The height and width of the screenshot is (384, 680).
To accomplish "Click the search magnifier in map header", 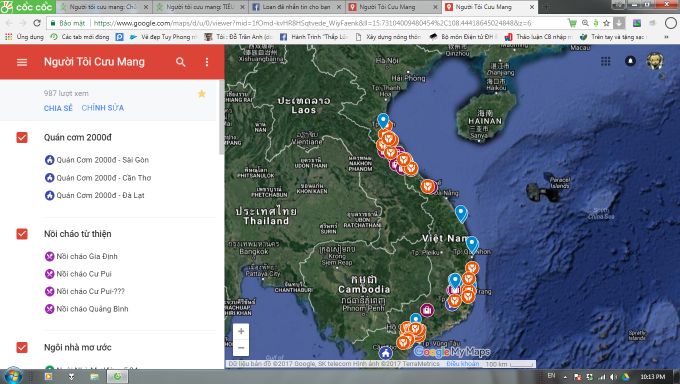I will [x=180, y=62].
